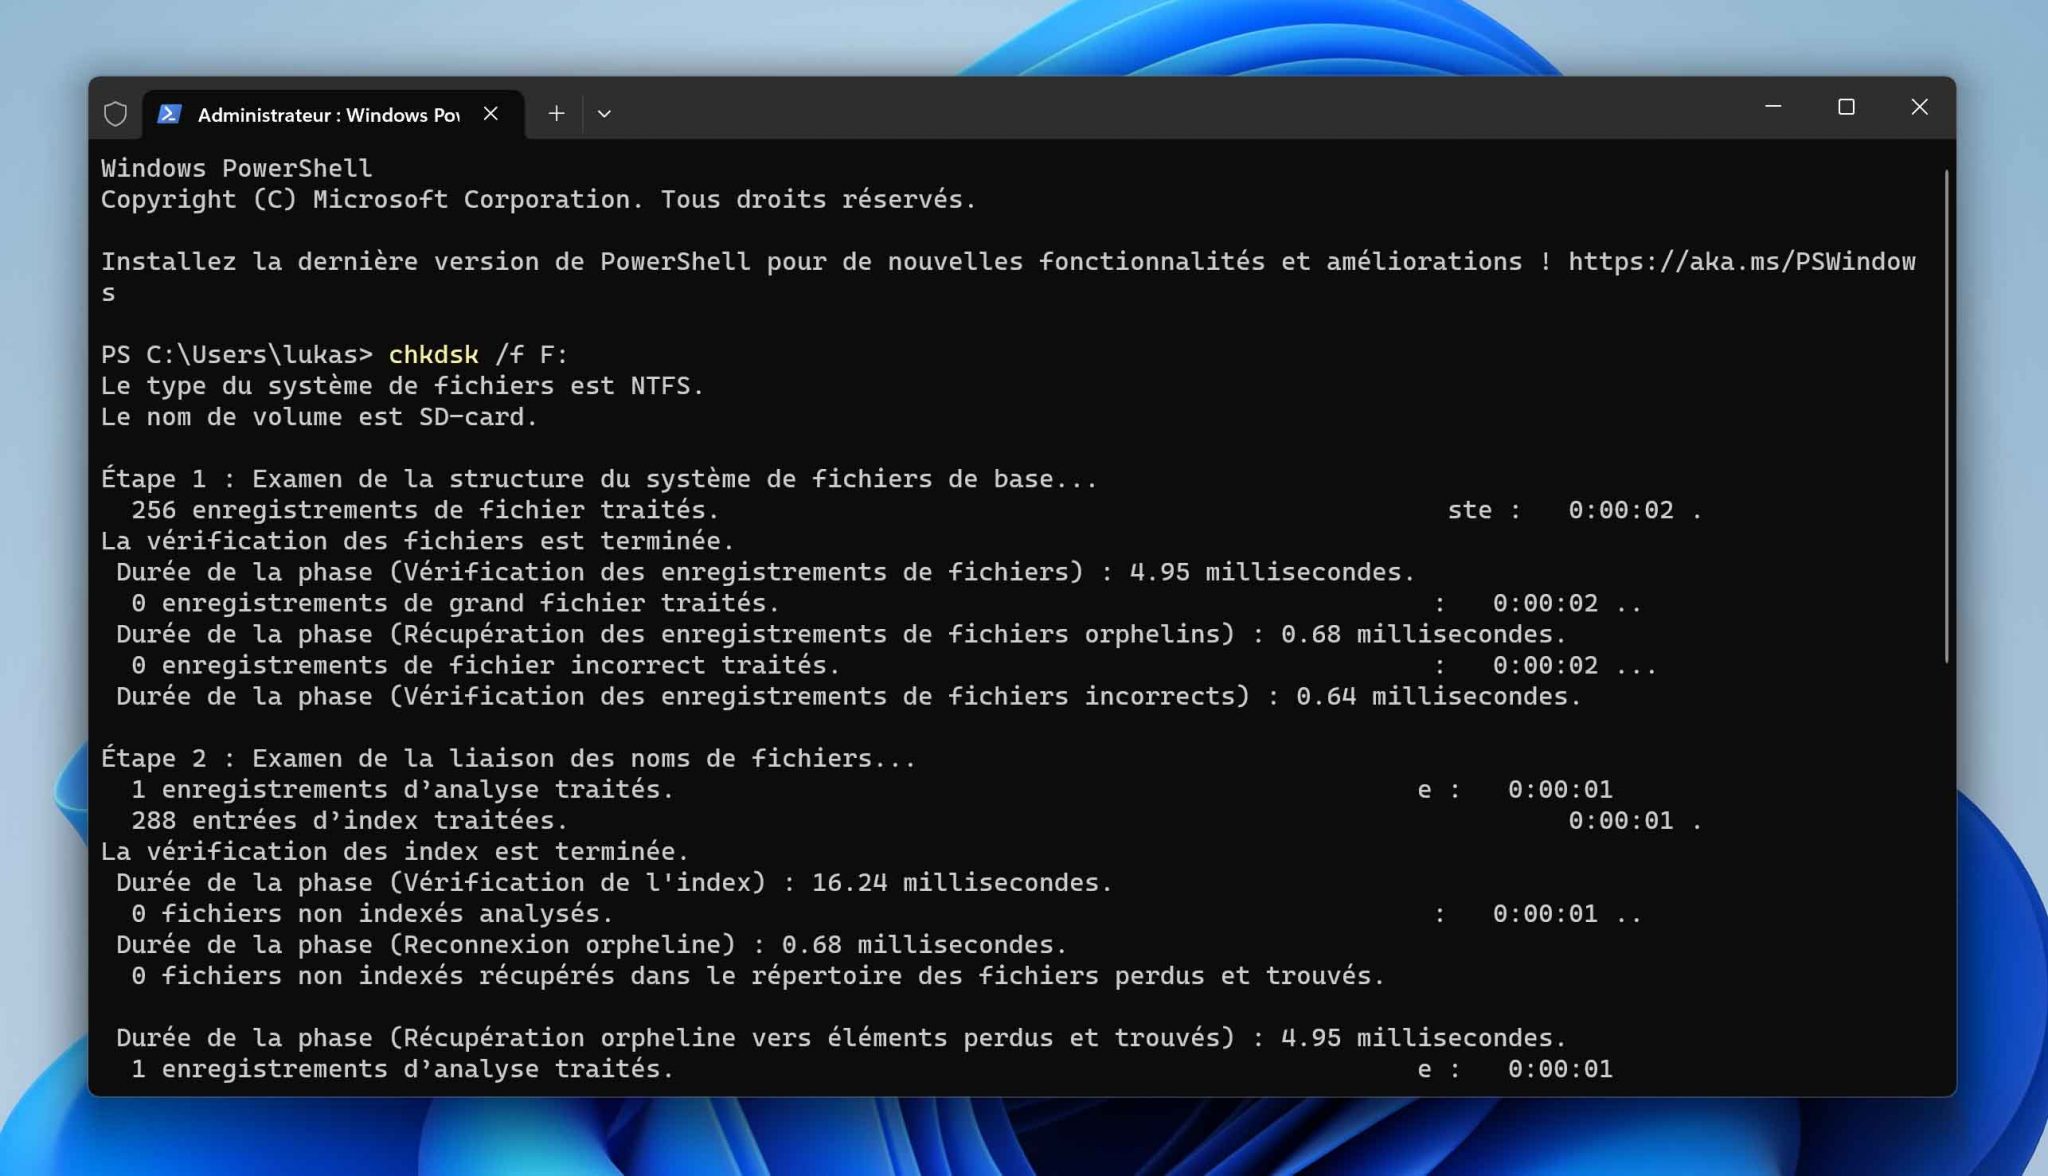Open a new tab with plus button
The width and height of the screenshot is (2048, 1176).
[556, 114]
